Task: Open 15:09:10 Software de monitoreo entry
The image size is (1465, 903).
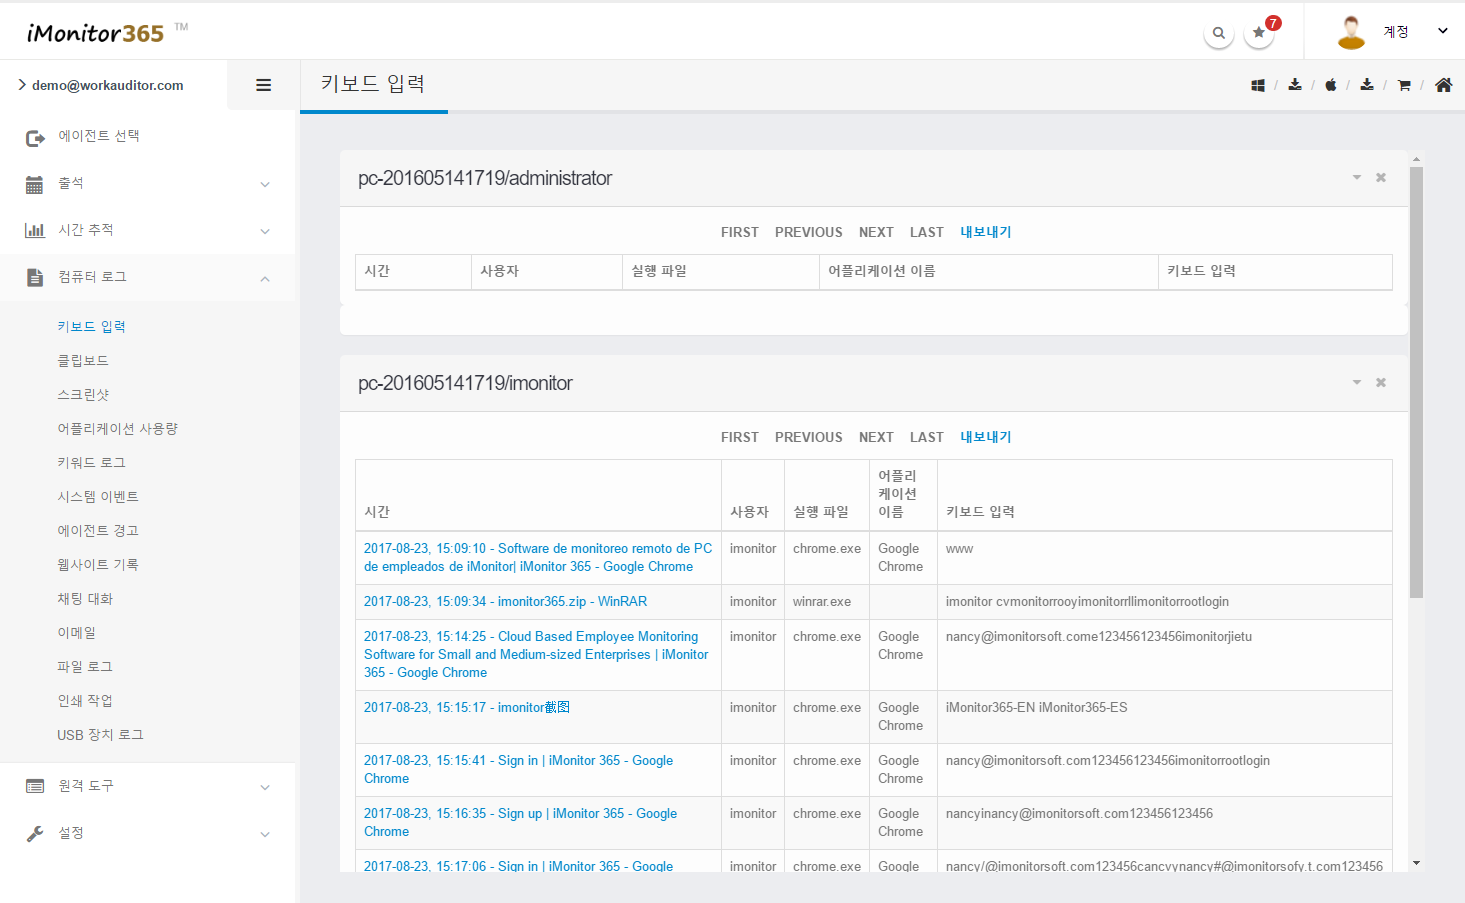Action: coord(538,558)
